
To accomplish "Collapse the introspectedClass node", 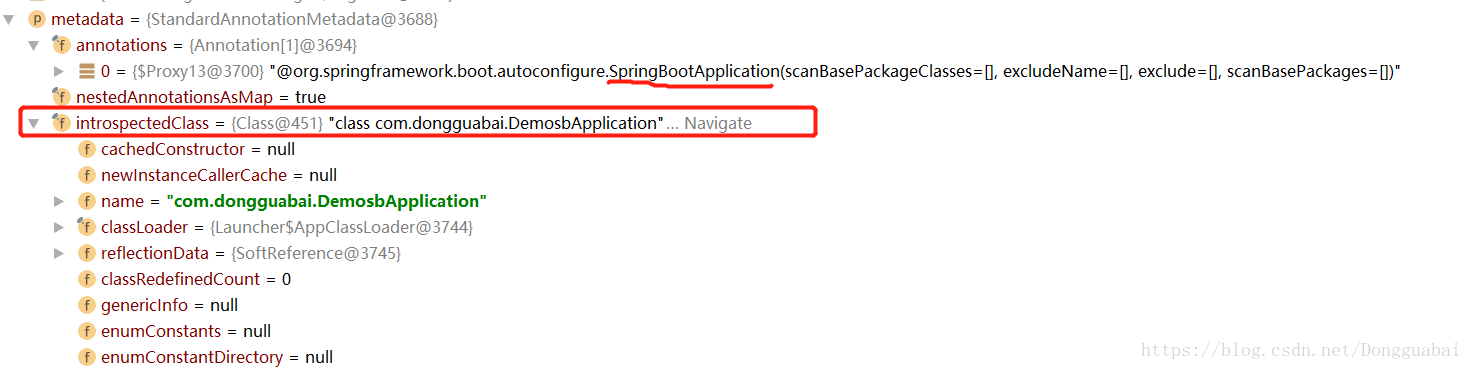I will (34, 123).
